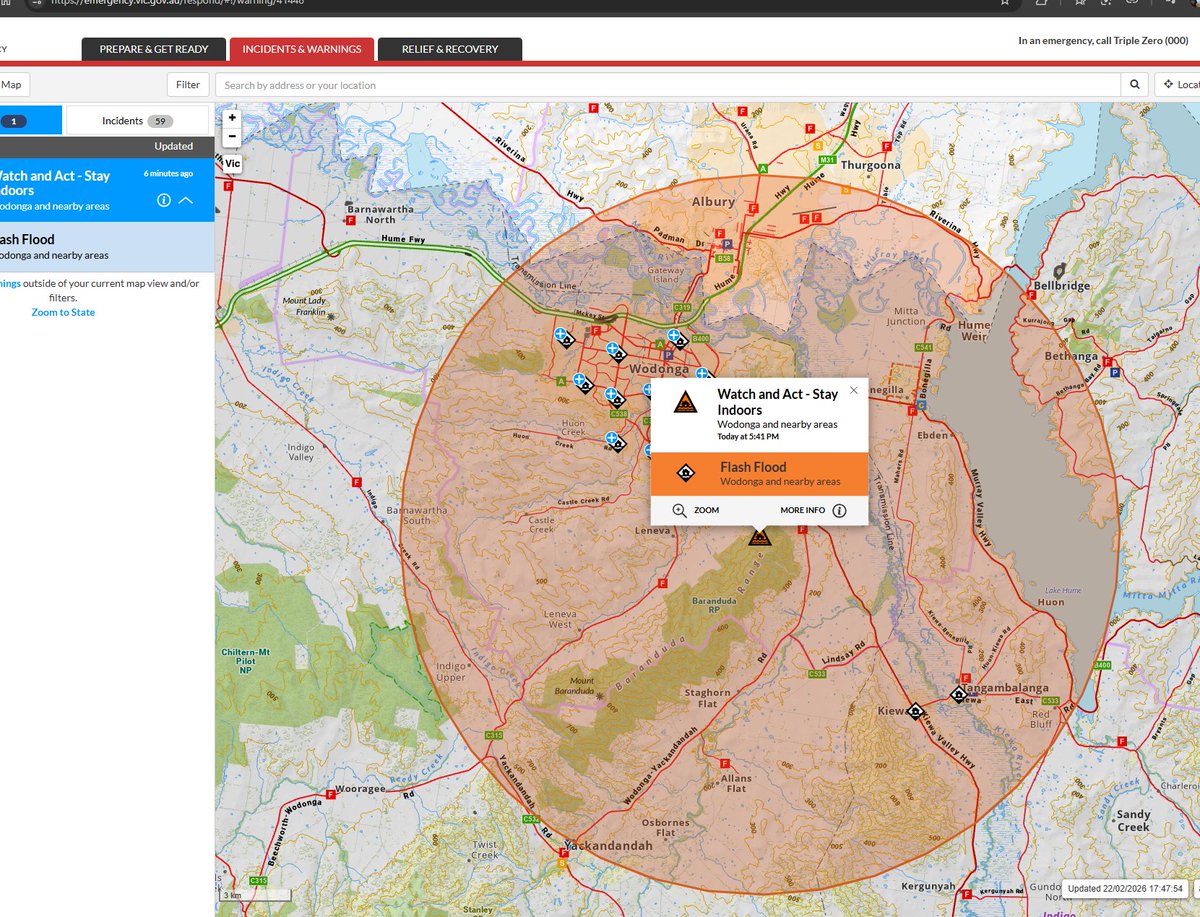Collapse the Watch and Act sidebar entry

[186, 201]
